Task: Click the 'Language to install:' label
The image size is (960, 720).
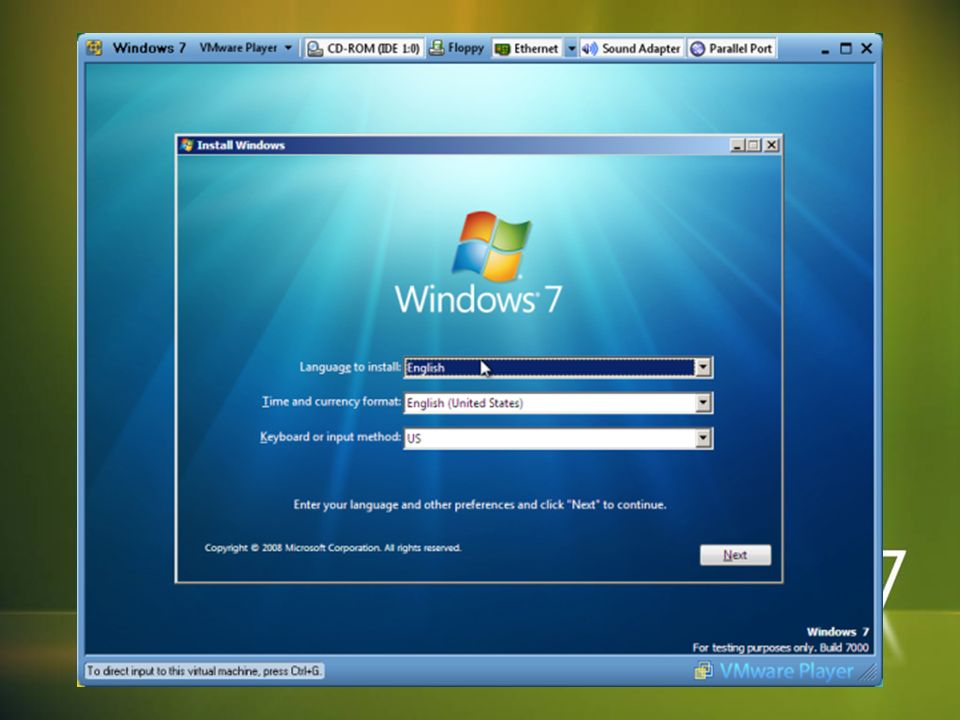Action: (x=350, y=367)
